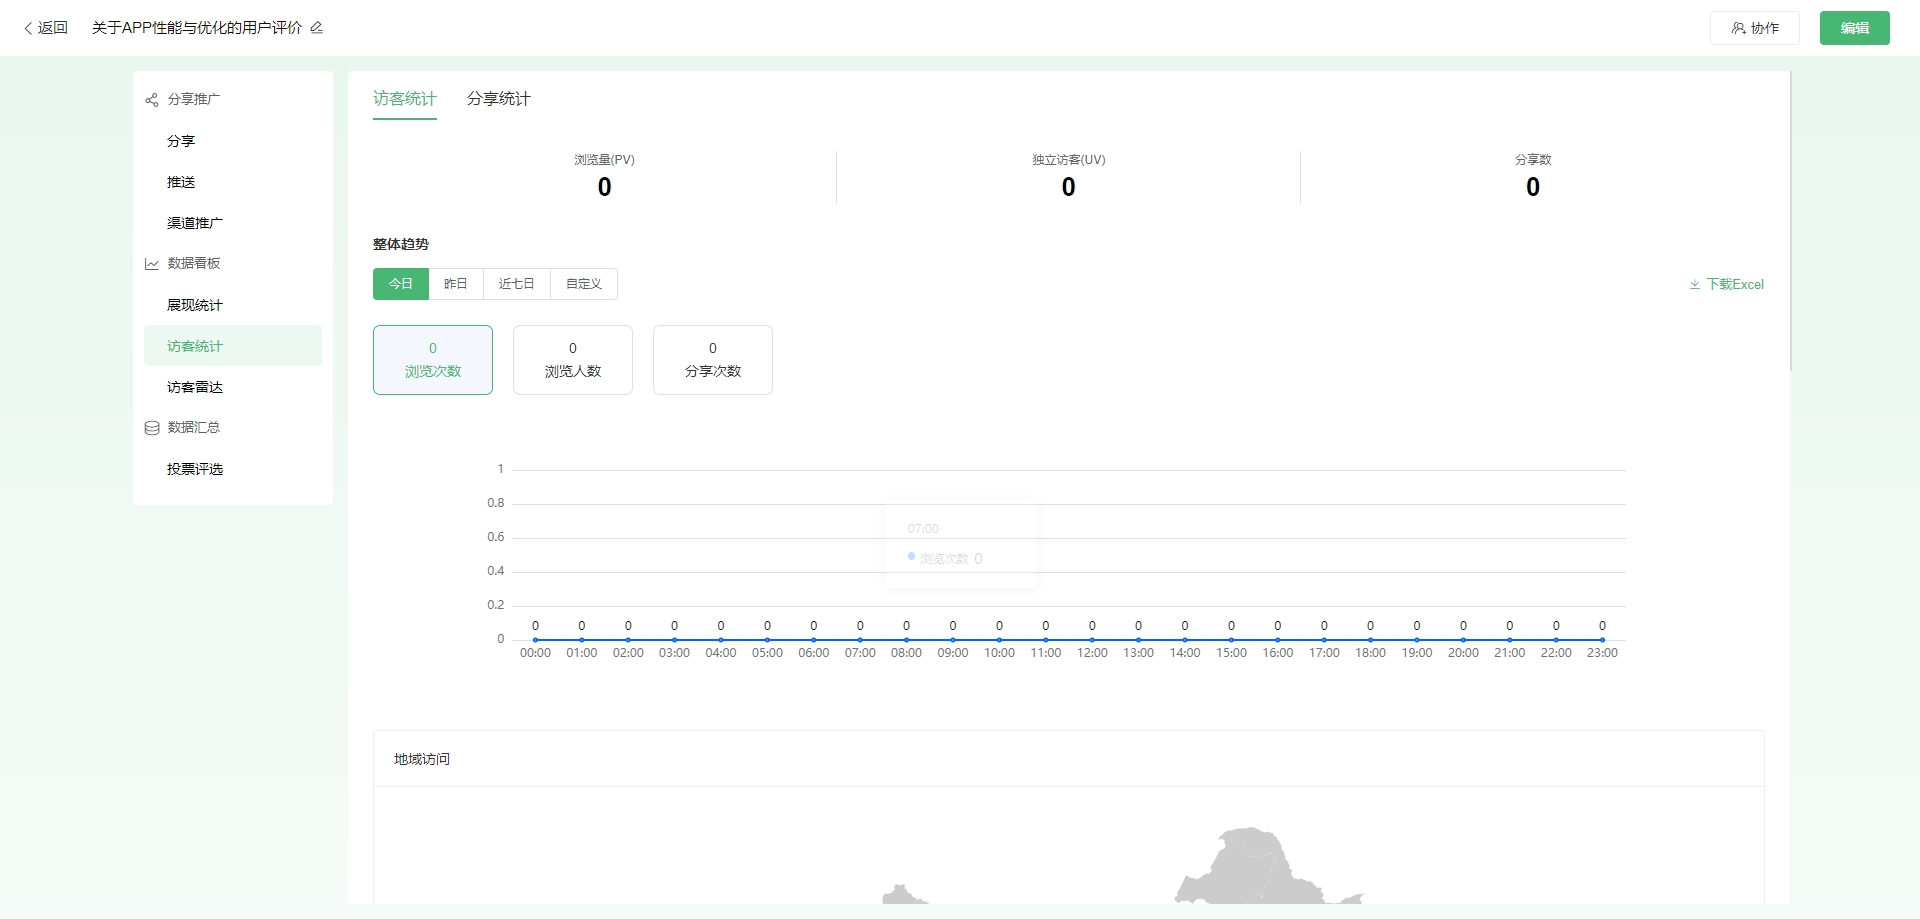Switch to the 访客统计 tab
Viewport: 1920px width, 919px height.
(405, 99)
